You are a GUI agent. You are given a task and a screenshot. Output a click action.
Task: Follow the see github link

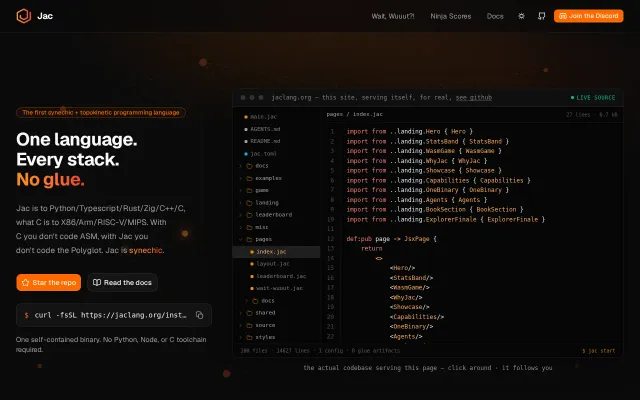(473, 98)
